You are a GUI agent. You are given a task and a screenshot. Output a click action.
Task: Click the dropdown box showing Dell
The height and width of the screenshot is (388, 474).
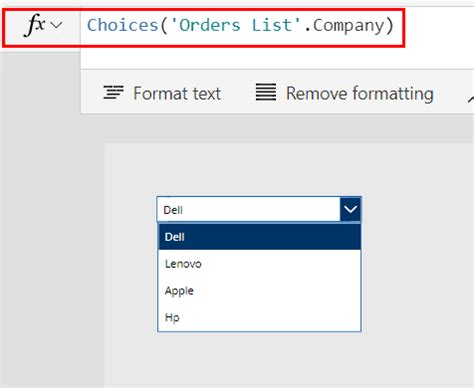coord(248,209)
